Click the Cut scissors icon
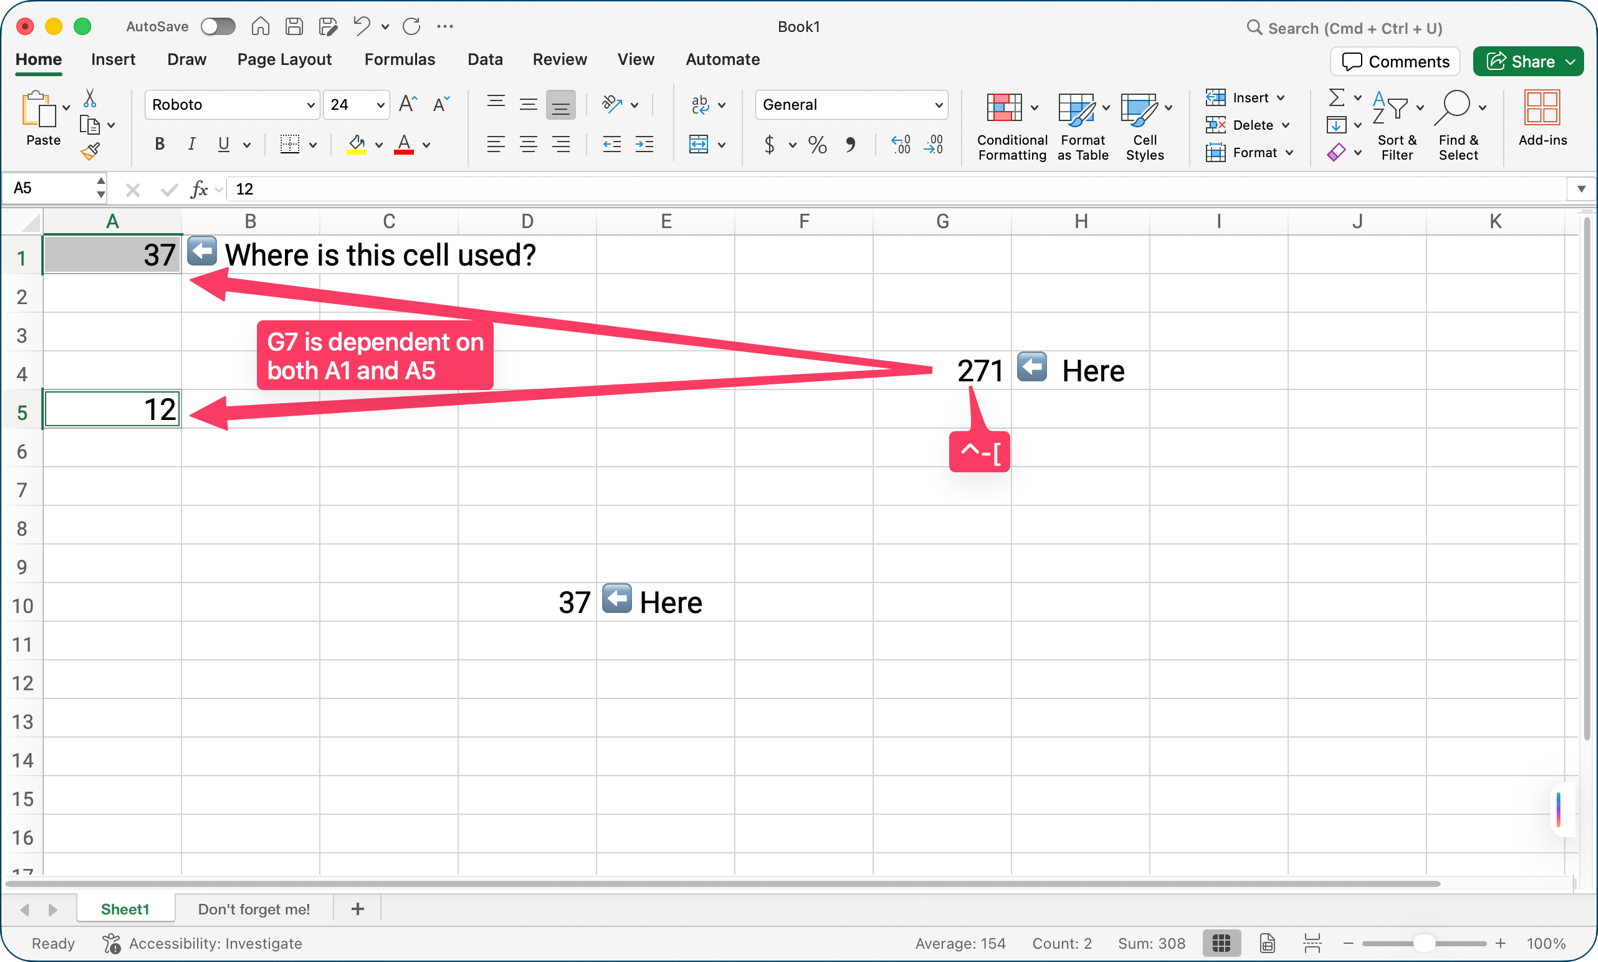1598x962 pixels. point(90,98)
